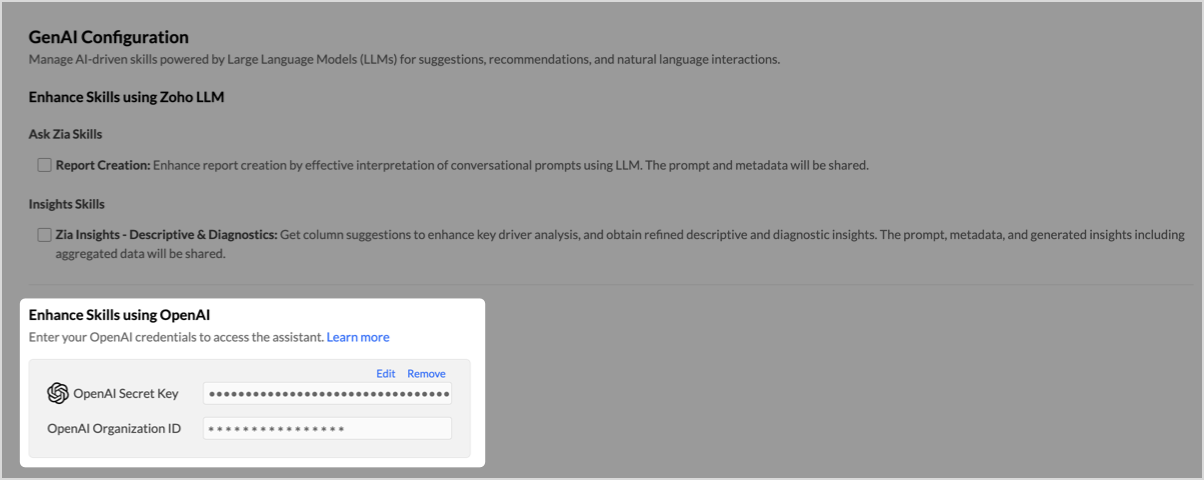Image resolution: width=1204 pixels, height=480 pixels.
Task: Focus the OpenAI Organization ID field
Action: tap(327, 428)
